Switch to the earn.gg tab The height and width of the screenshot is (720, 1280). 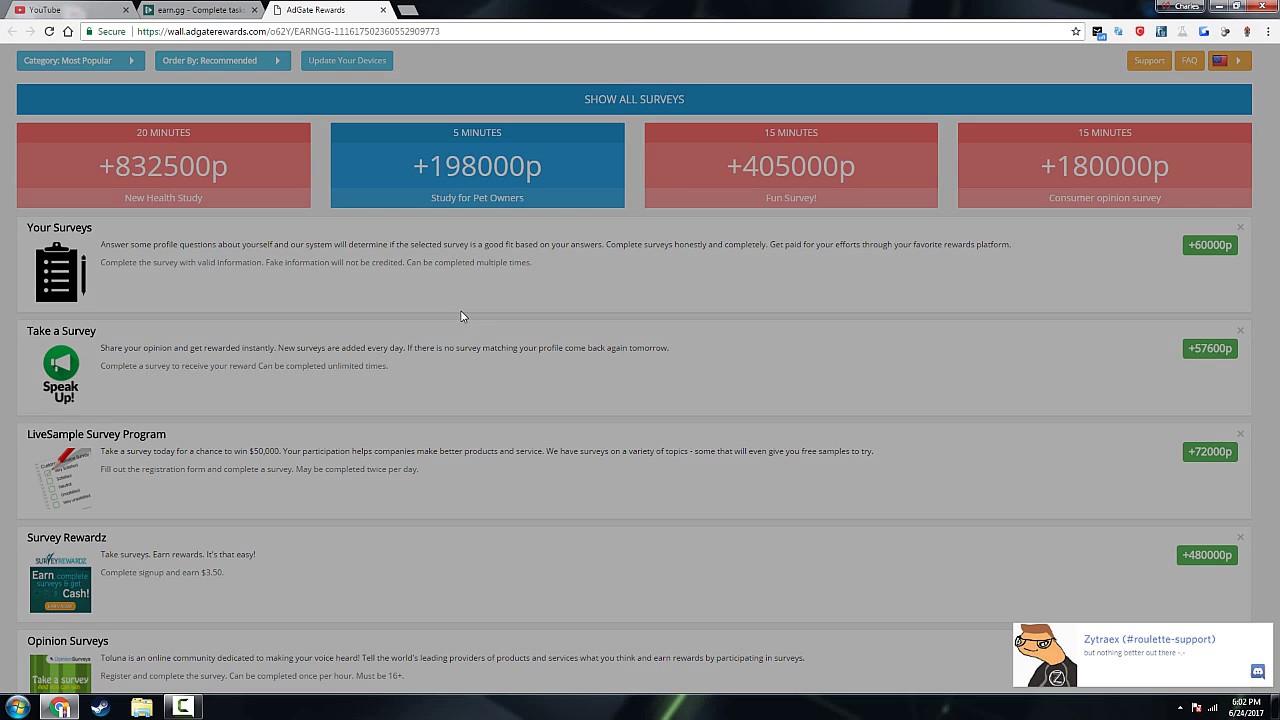click(200, 10)
